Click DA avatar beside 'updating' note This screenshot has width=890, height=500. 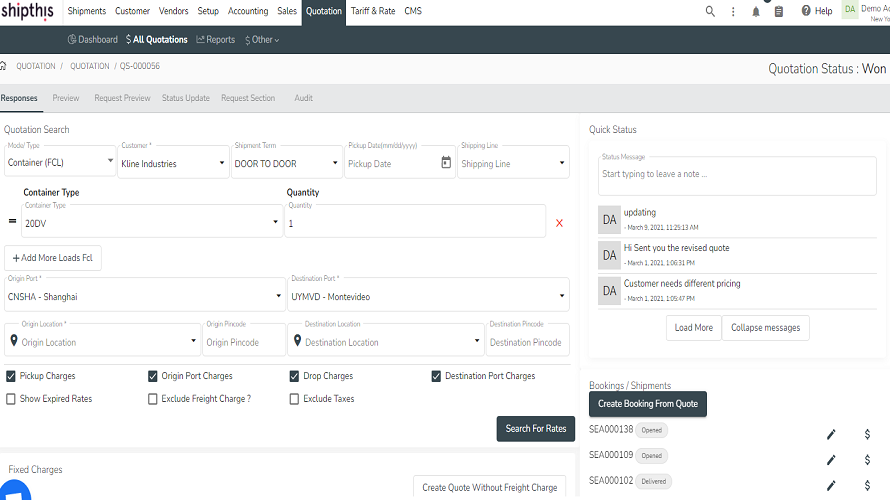[610, 220]
